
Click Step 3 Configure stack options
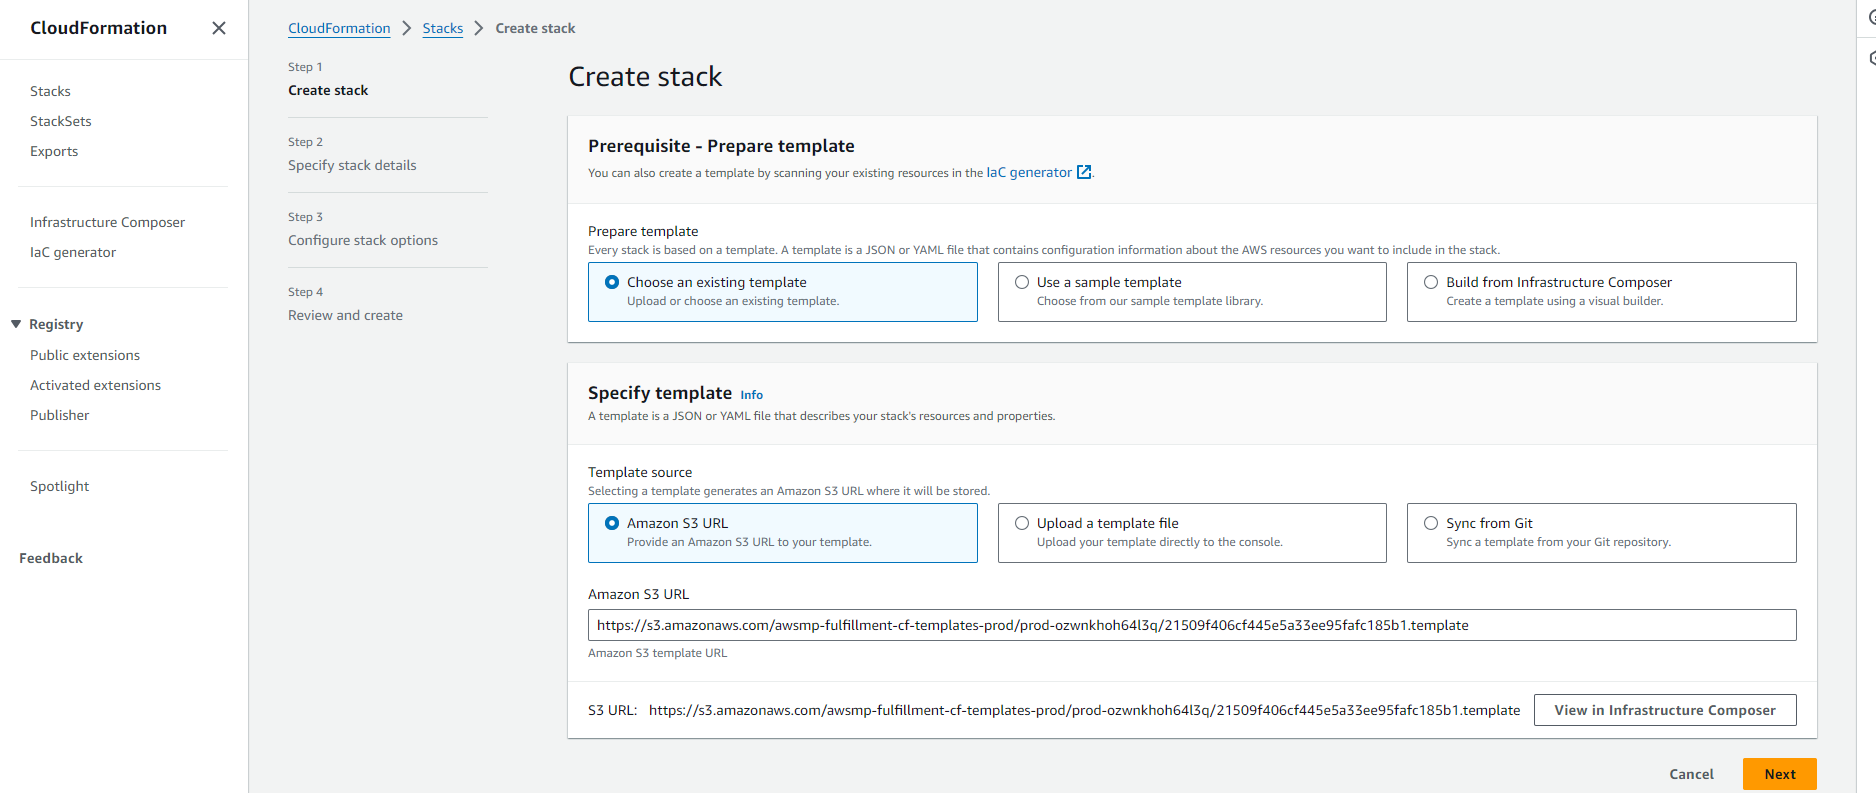[363, 240]
